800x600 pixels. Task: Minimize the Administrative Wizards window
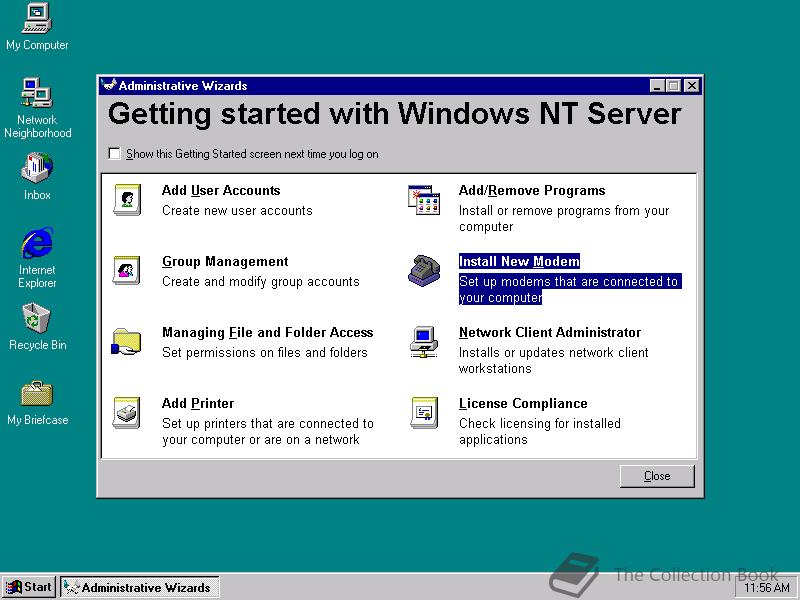[x=657, y=86]
